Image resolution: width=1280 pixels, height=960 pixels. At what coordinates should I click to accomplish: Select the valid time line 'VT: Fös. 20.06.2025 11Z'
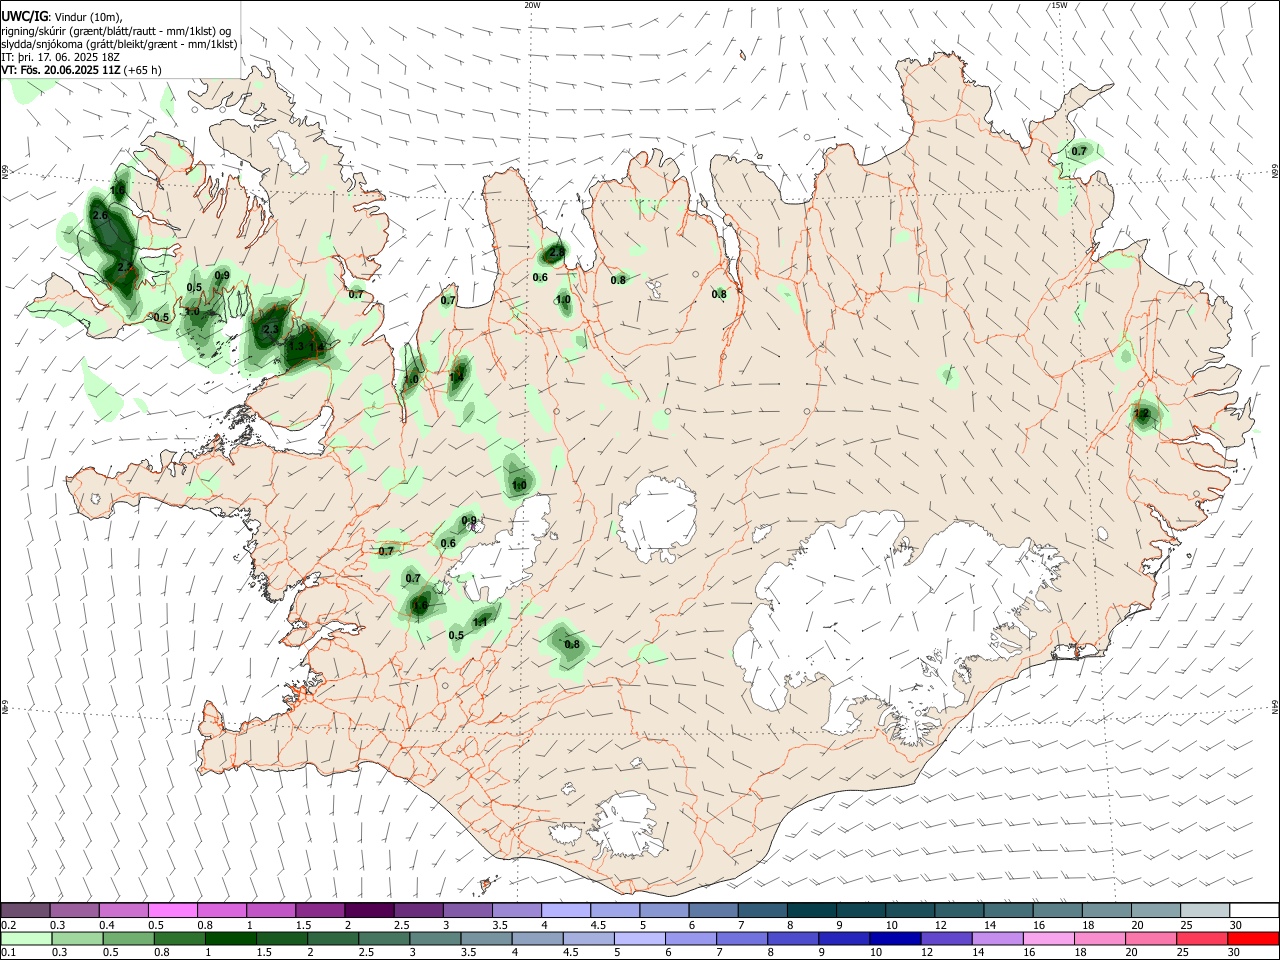pyautogui.click(x=63, y=70)
